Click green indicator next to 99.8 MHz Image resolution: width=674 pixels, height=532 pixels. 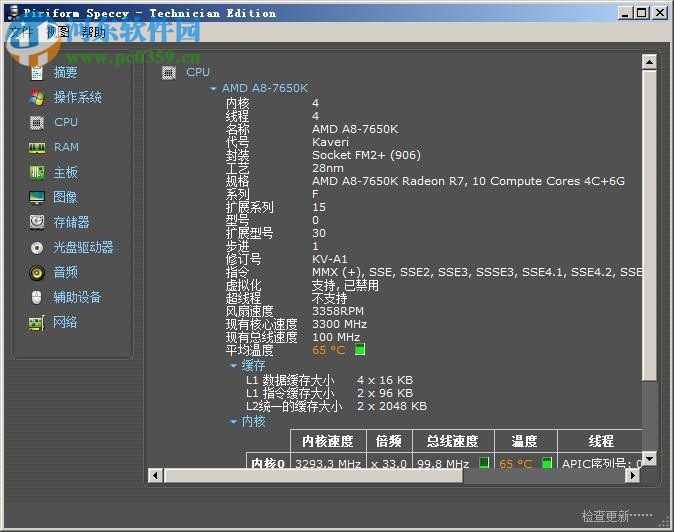point(484,463)
